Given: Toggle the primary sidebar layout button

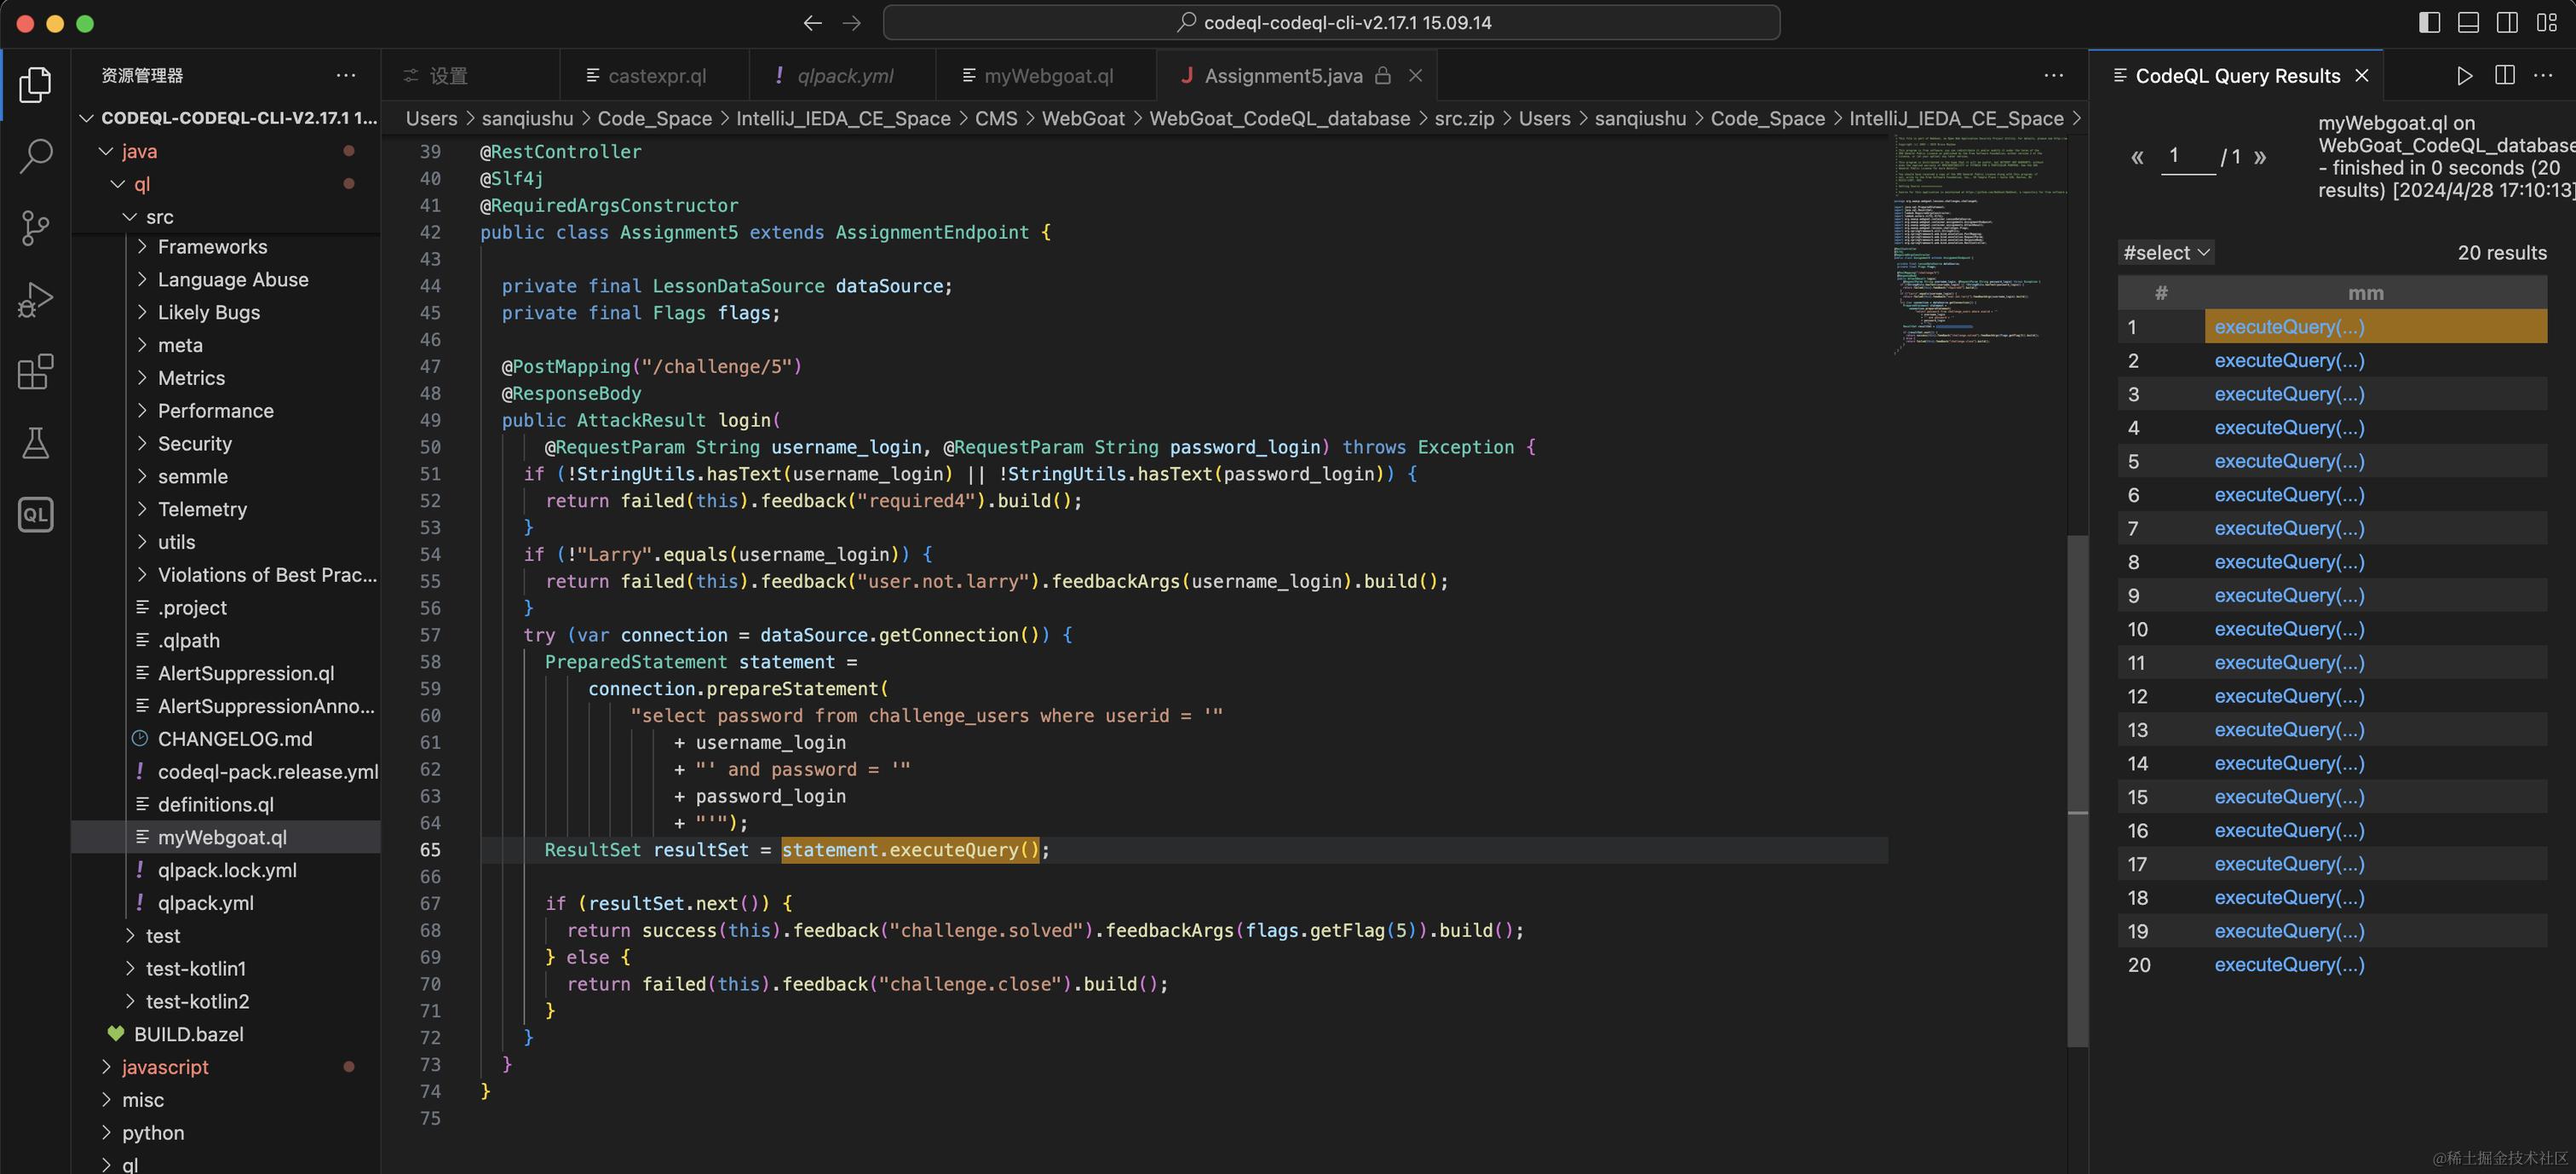Looking at the screenshot, I should coord(2429,22).
